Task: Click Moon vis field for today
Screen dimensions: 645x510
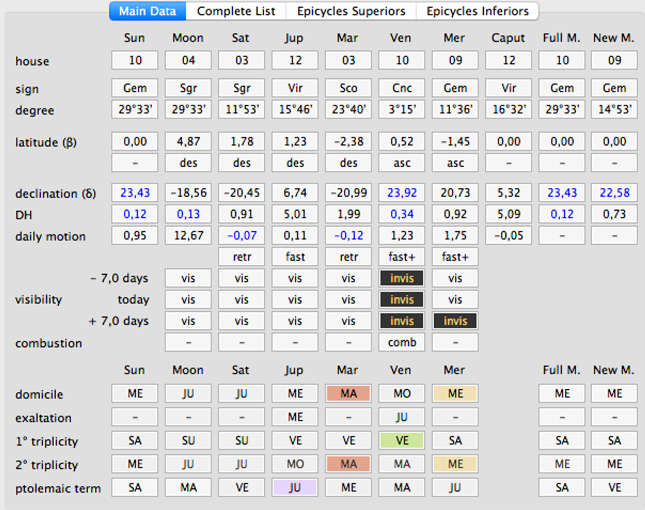Action: pos(188,299)
